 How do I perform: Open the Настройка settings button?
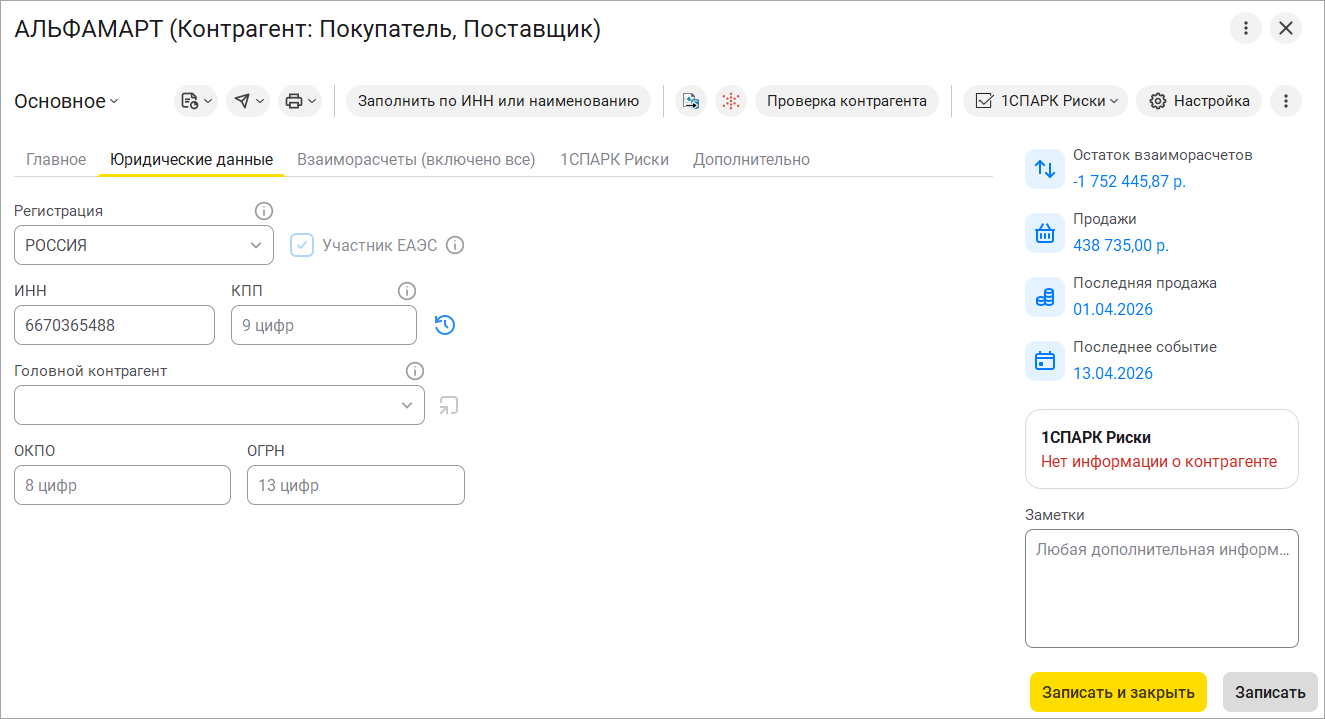1199,101
